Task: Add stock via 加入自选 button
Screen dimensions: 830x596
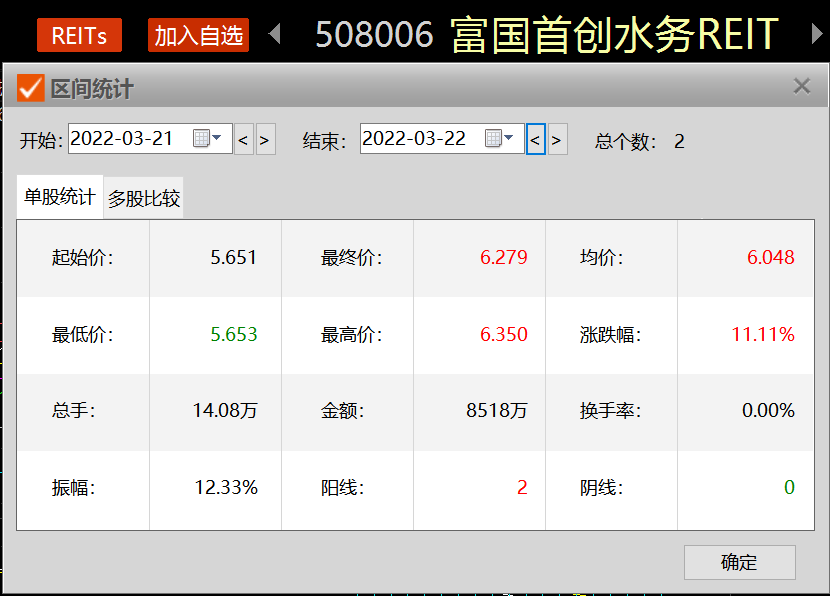Action: [199, 35]
